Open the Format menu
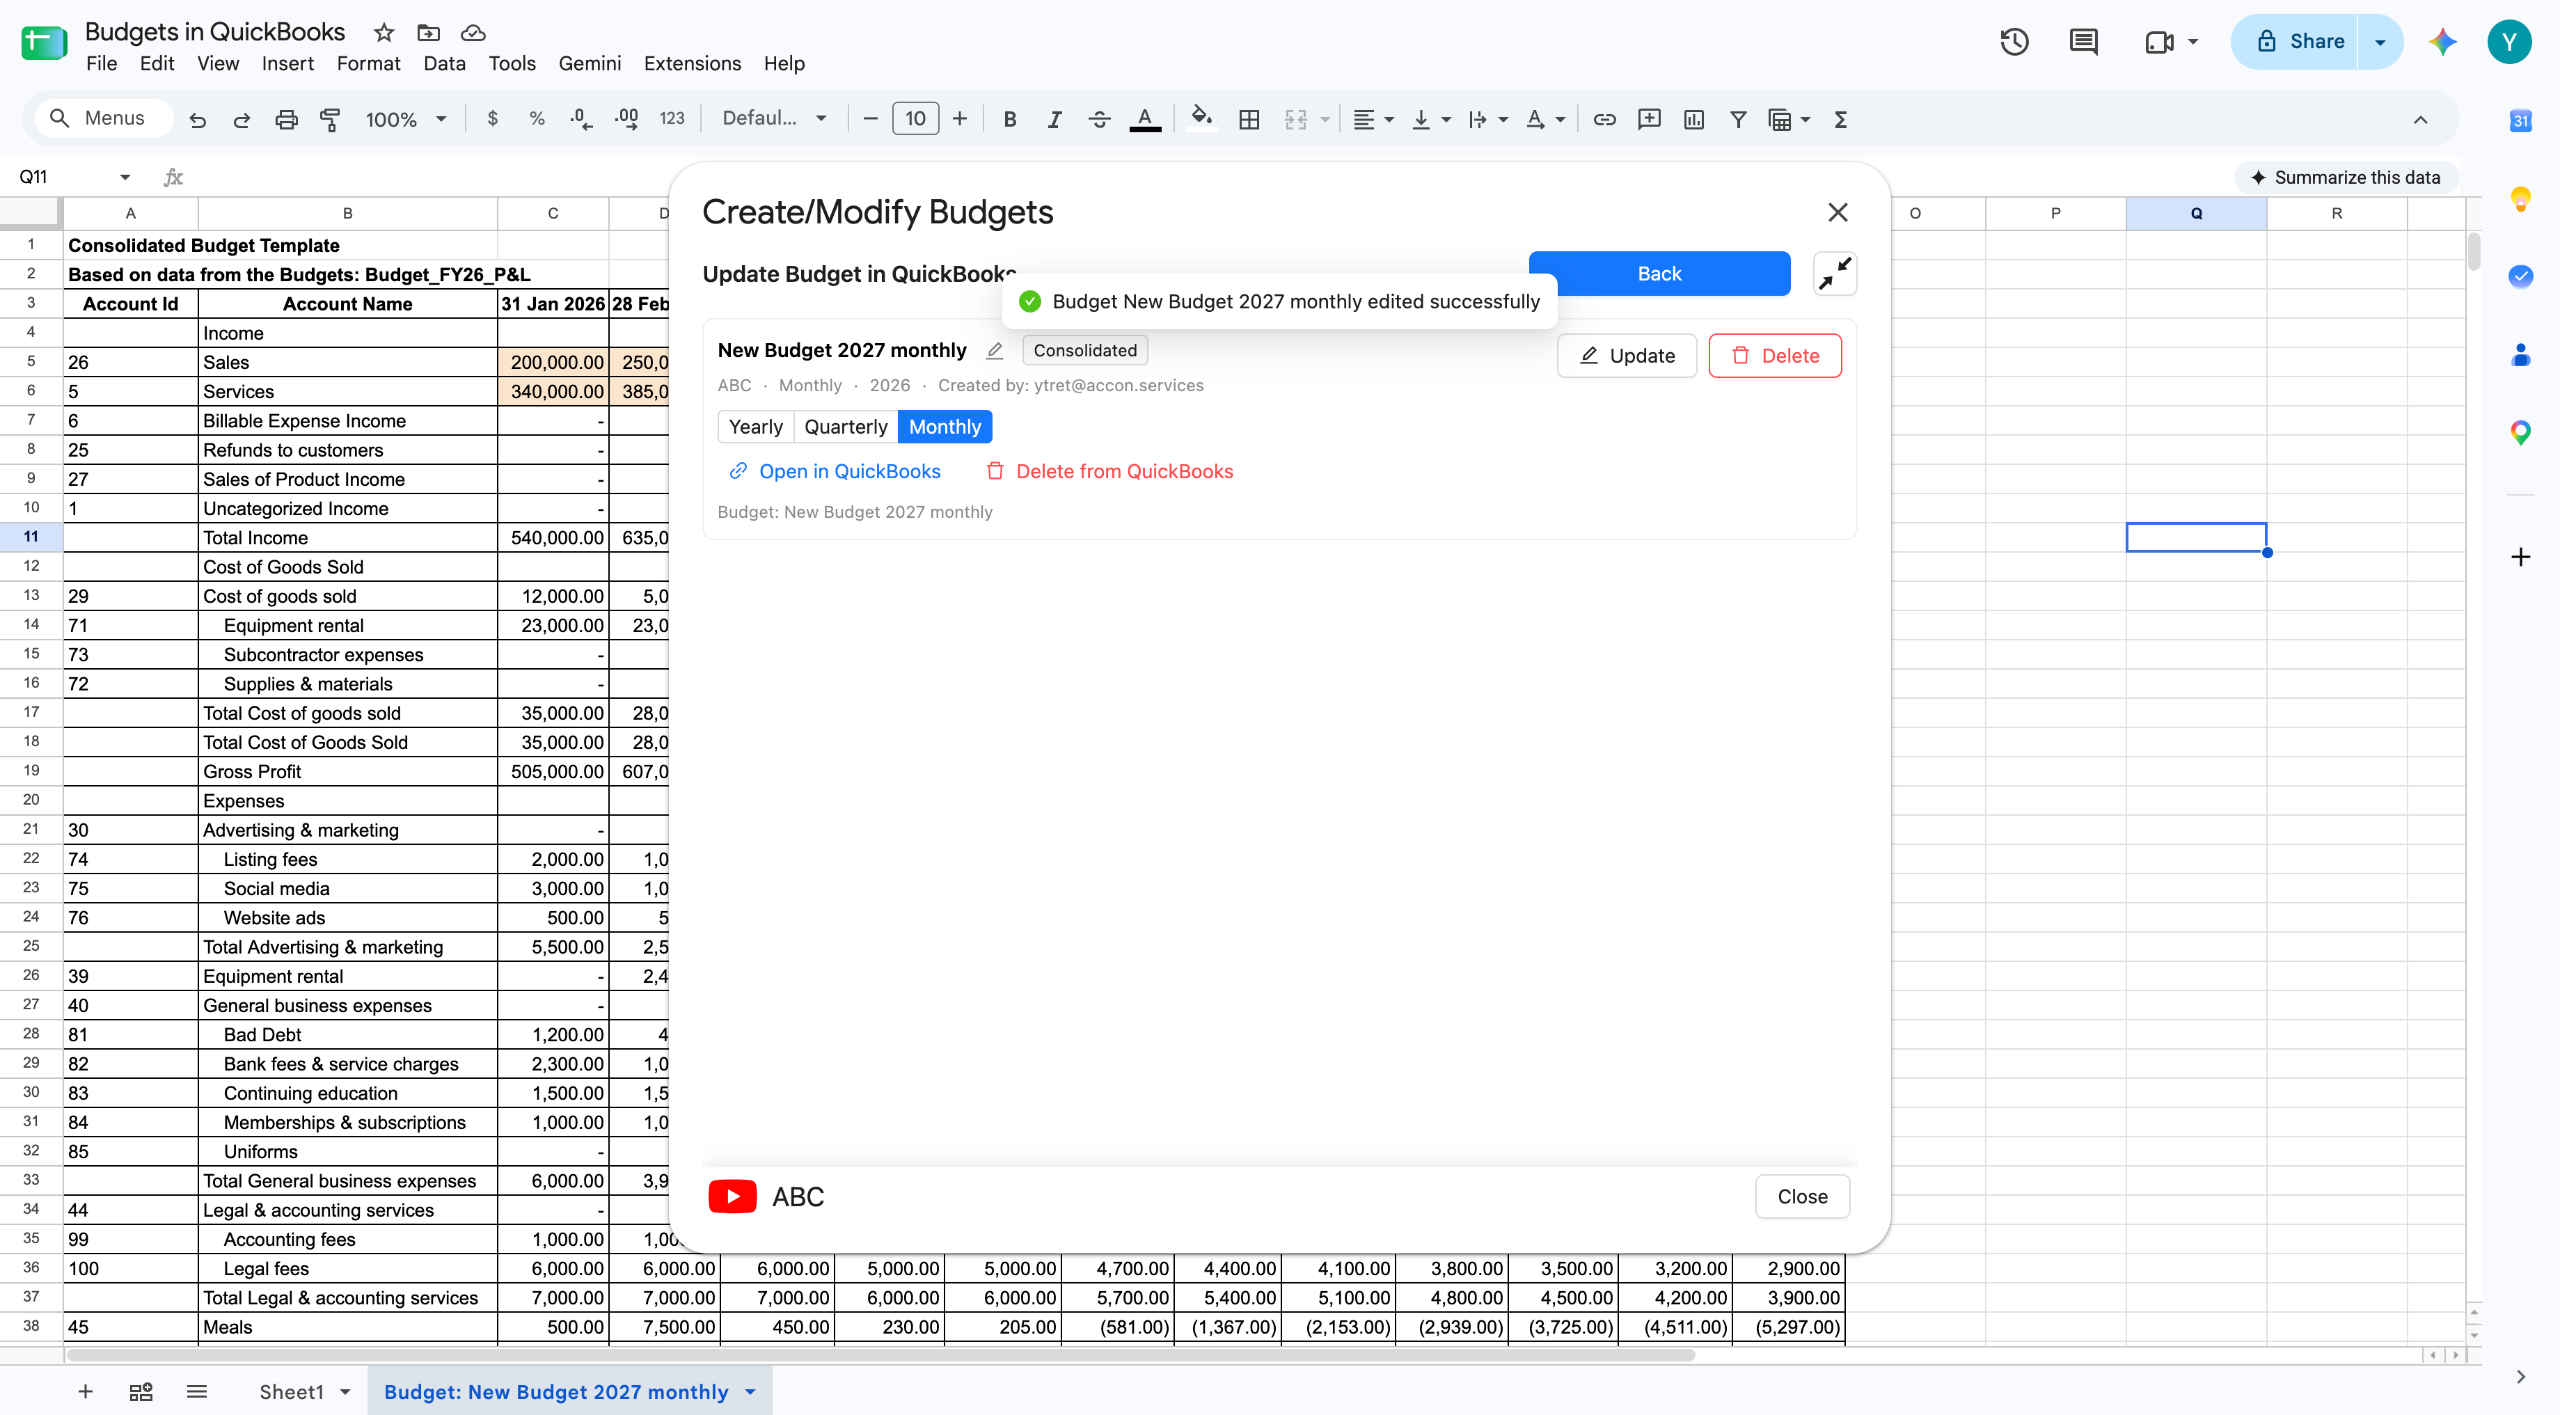The height and width of the screenshot is (1415, 2560). (x=368, y=63)
